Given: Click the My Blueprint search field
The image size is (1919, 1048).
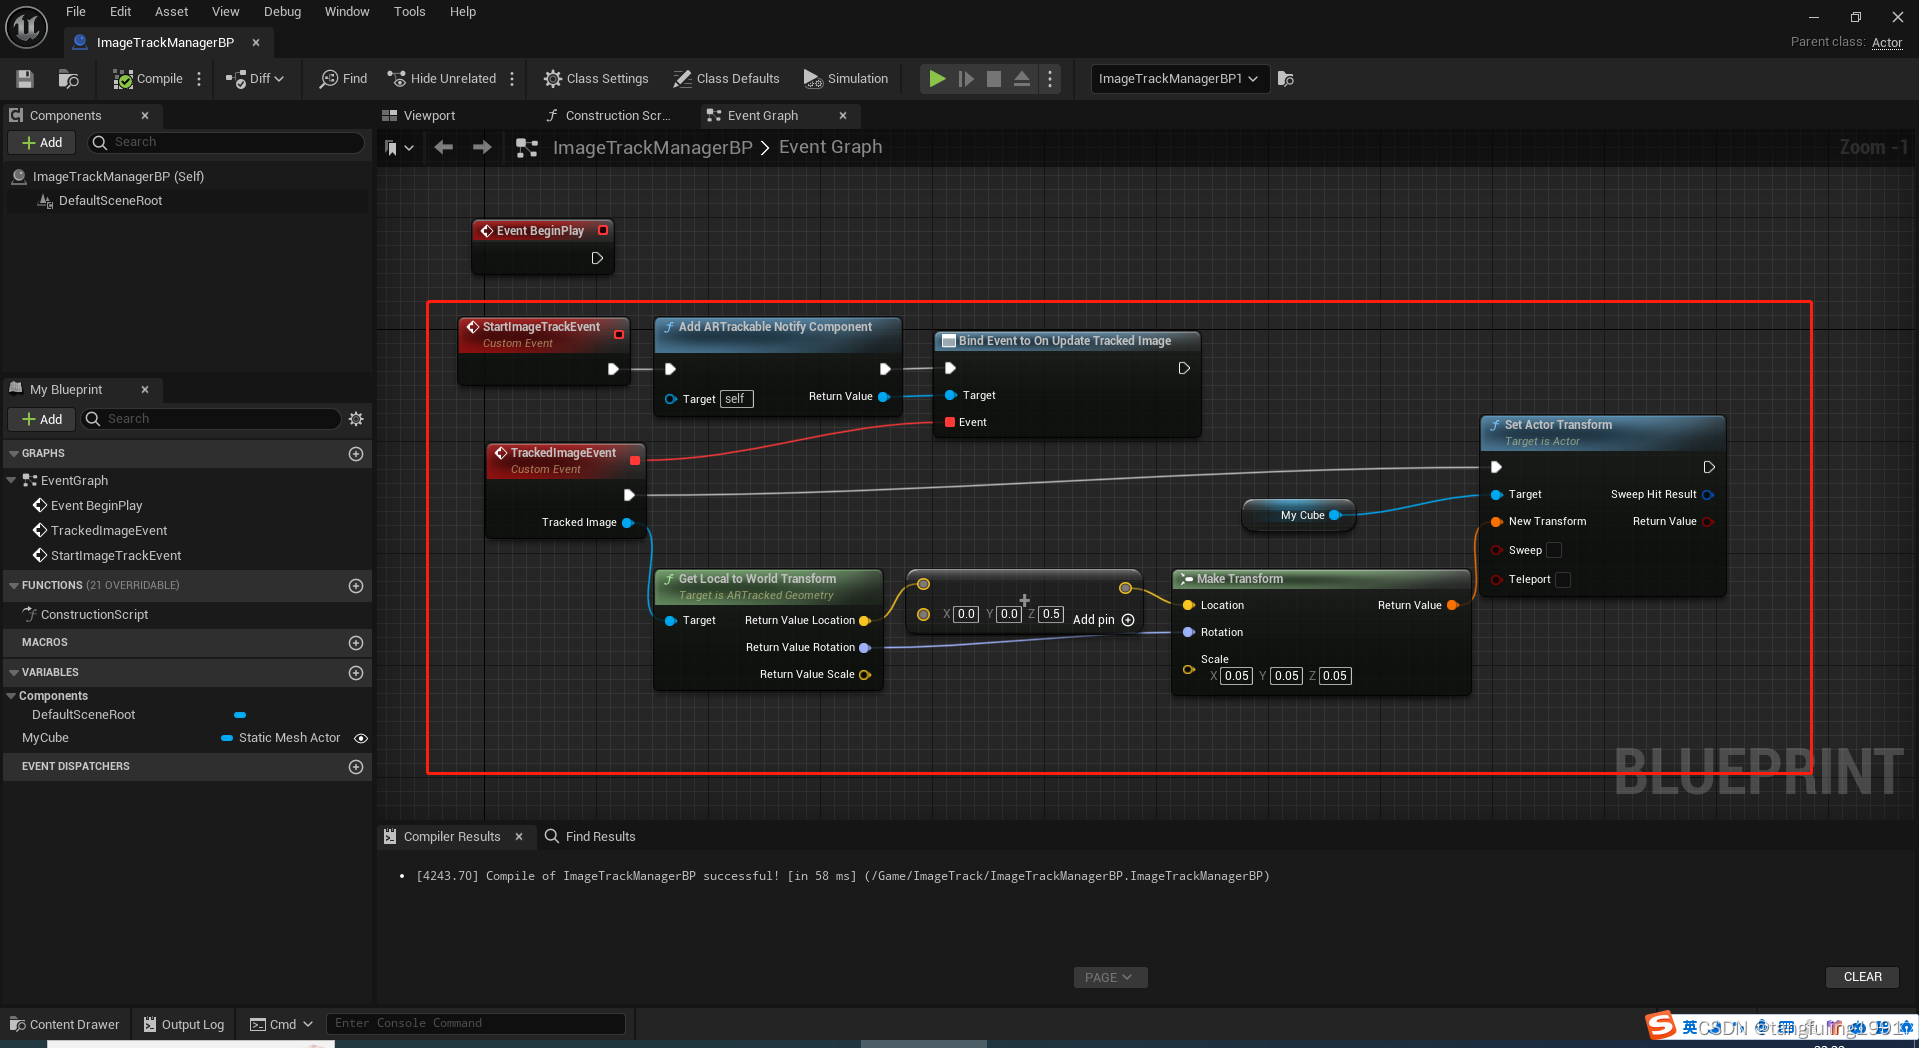Looking at the screenshot, I should coord(212,419).
